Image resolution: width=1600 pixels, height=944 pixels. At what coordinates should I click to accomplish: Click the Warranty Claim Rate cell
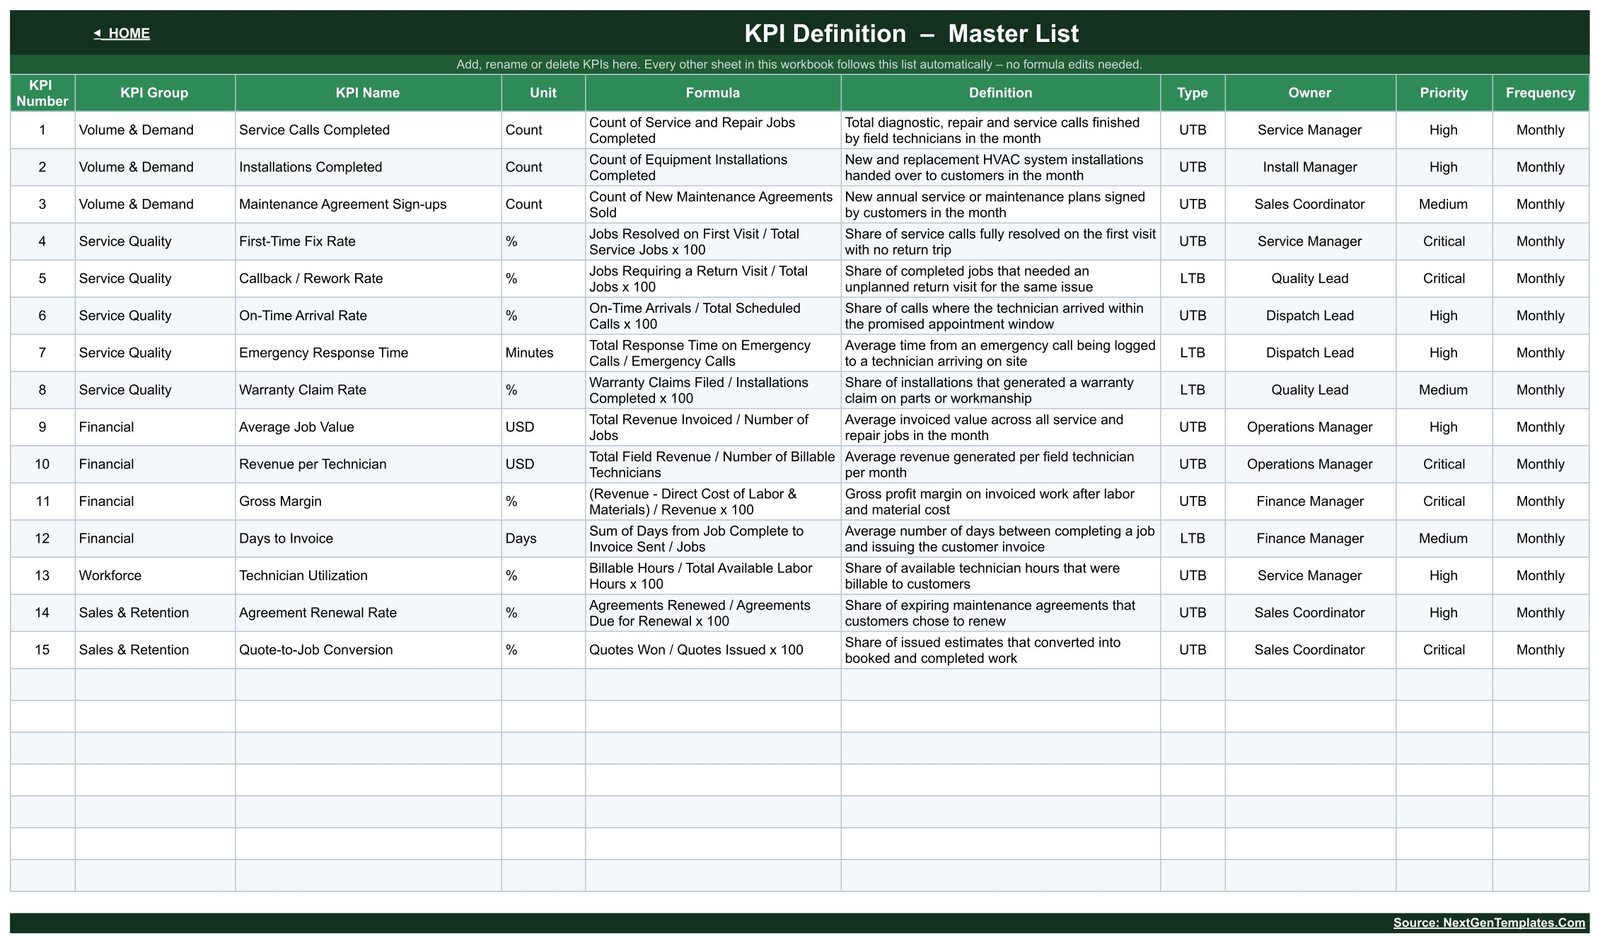(368, 390)
